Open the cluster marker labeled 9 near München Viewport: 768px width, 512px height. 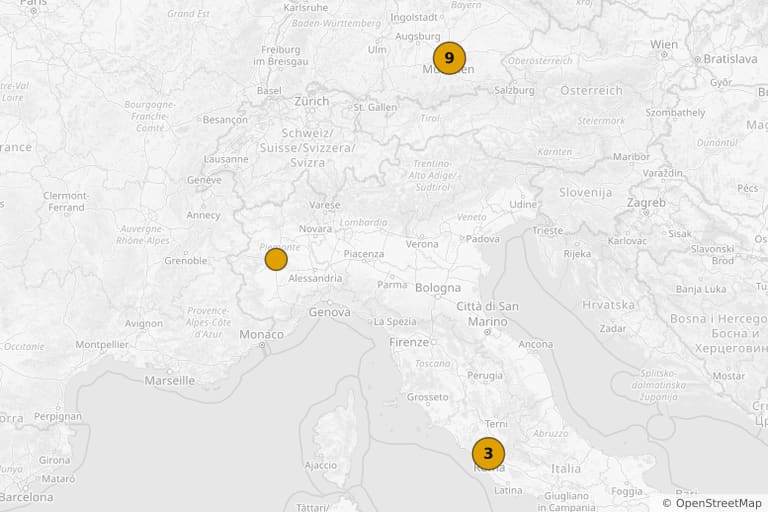449,58
